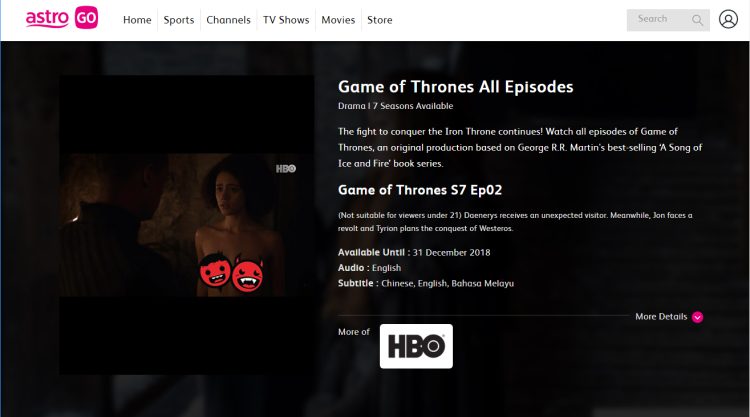Click the right red devil sticker
750x417 pixels.
248,274
